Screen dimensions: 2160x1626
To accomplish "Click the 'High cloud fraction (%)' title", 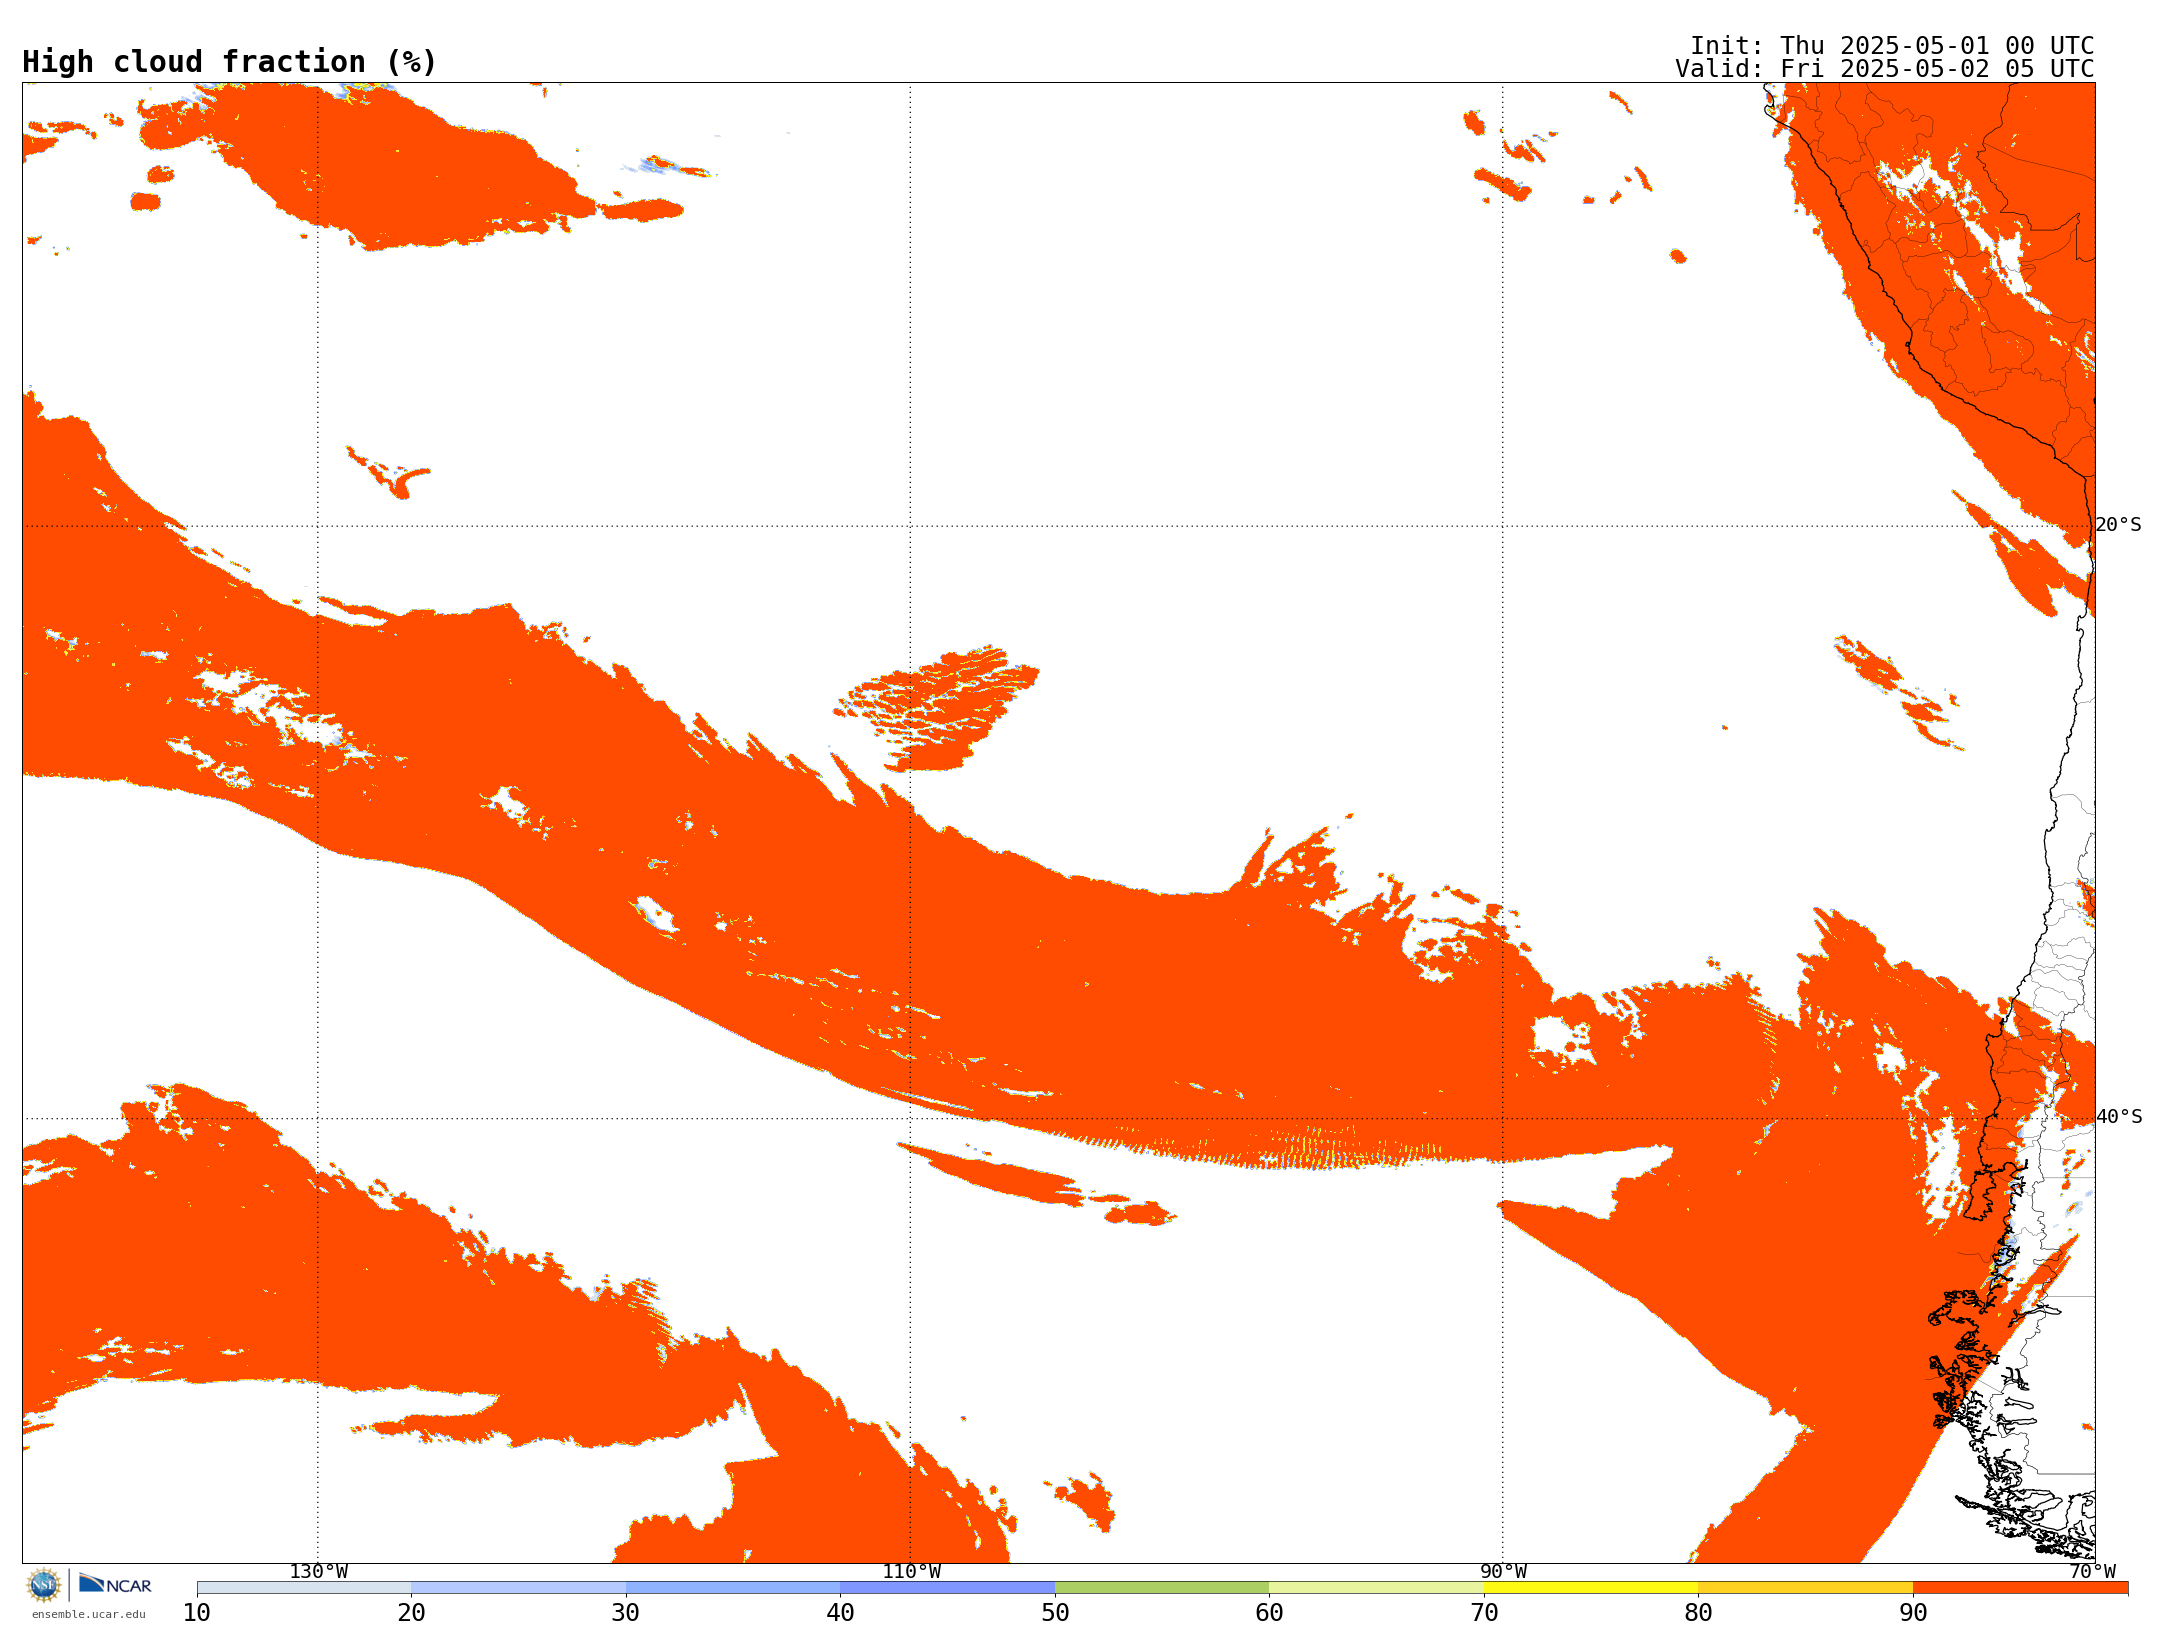I will pyautogui.click(x=230, y=62).
